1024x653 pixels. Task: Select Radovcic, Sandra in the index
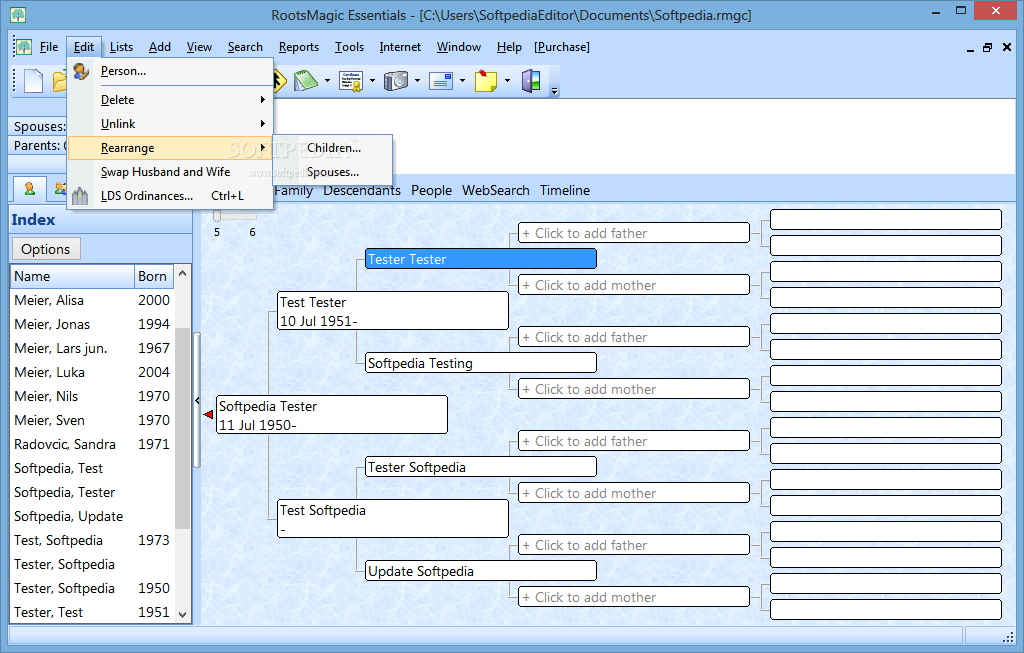click(92, 445)
